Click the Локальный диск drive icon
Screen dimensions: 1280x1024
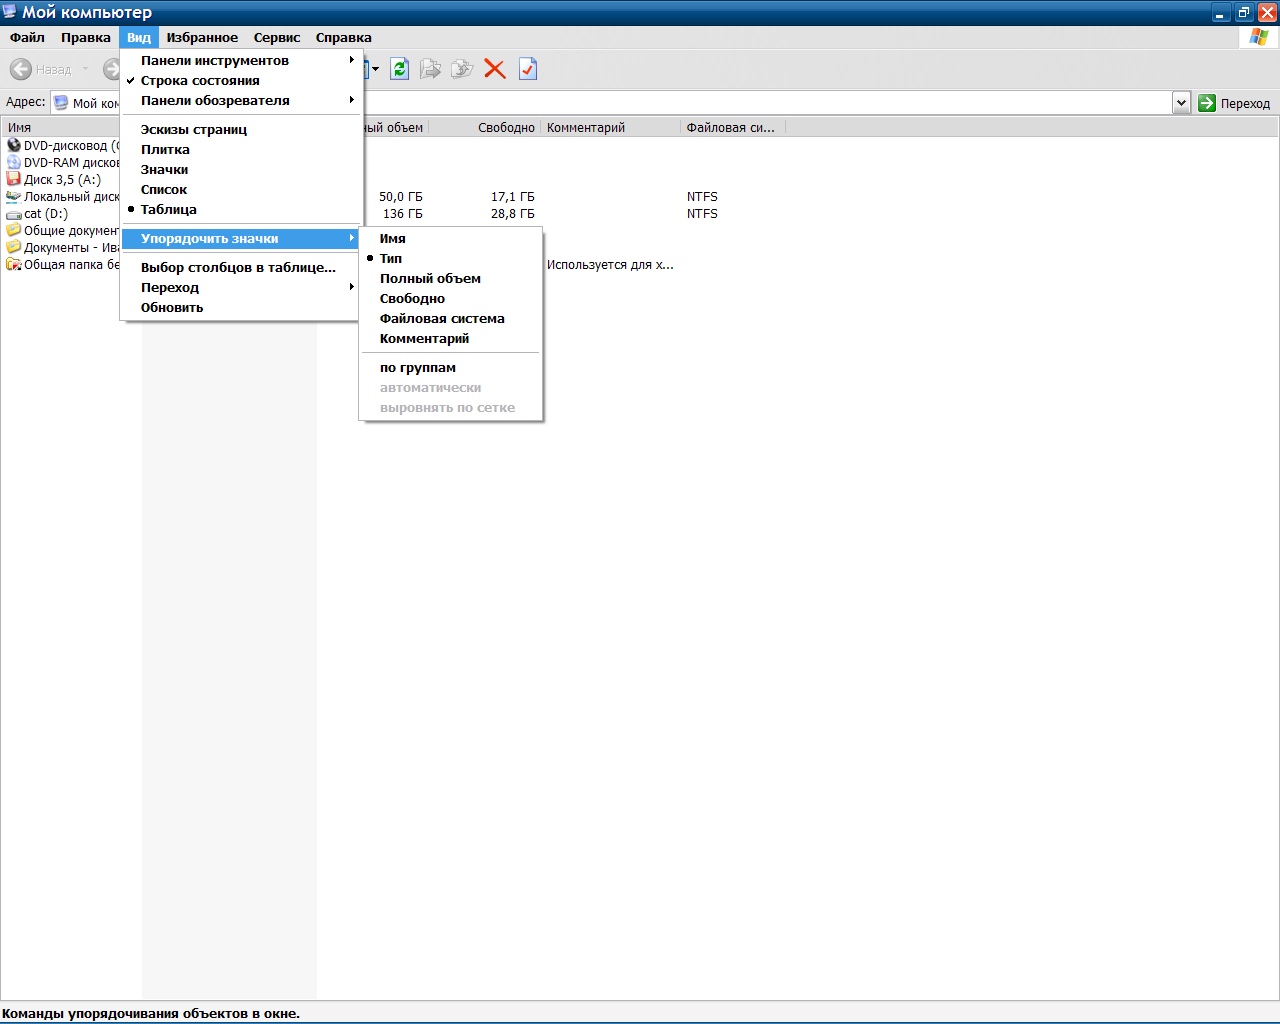(x=14, y=196)
